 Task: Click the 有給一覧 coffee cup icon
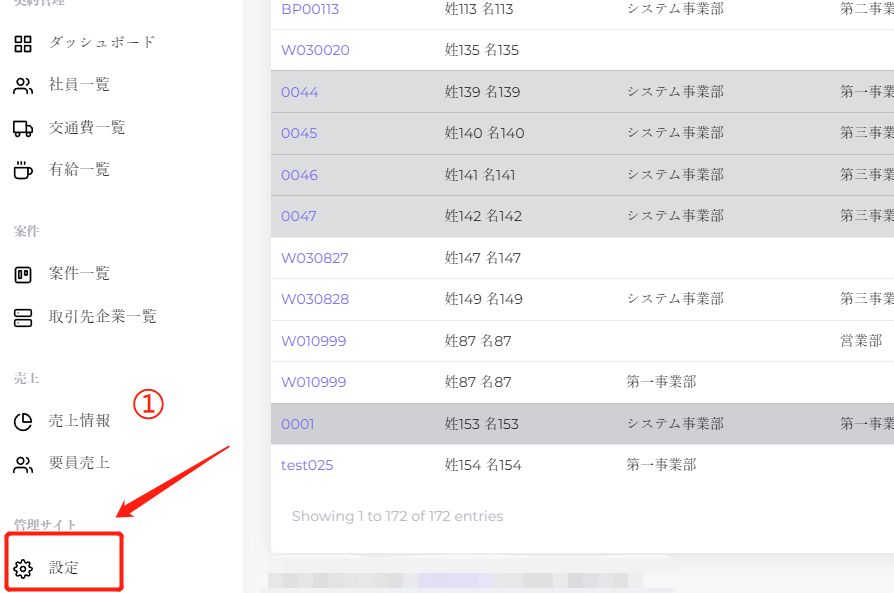[x=23, y=170]
